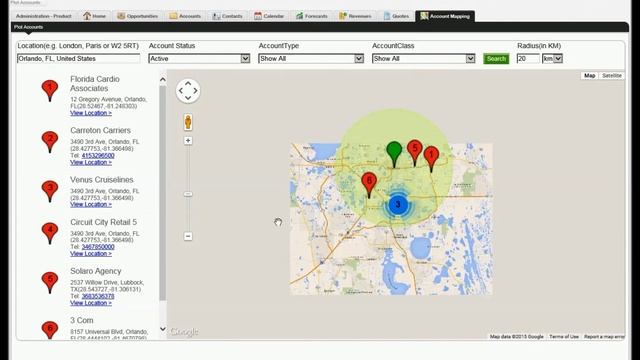Image resolution: width=640 pixels, height=360 pixels.
Task: Click red pin 5 beside Solaro Agency
Action: (50, 282)
